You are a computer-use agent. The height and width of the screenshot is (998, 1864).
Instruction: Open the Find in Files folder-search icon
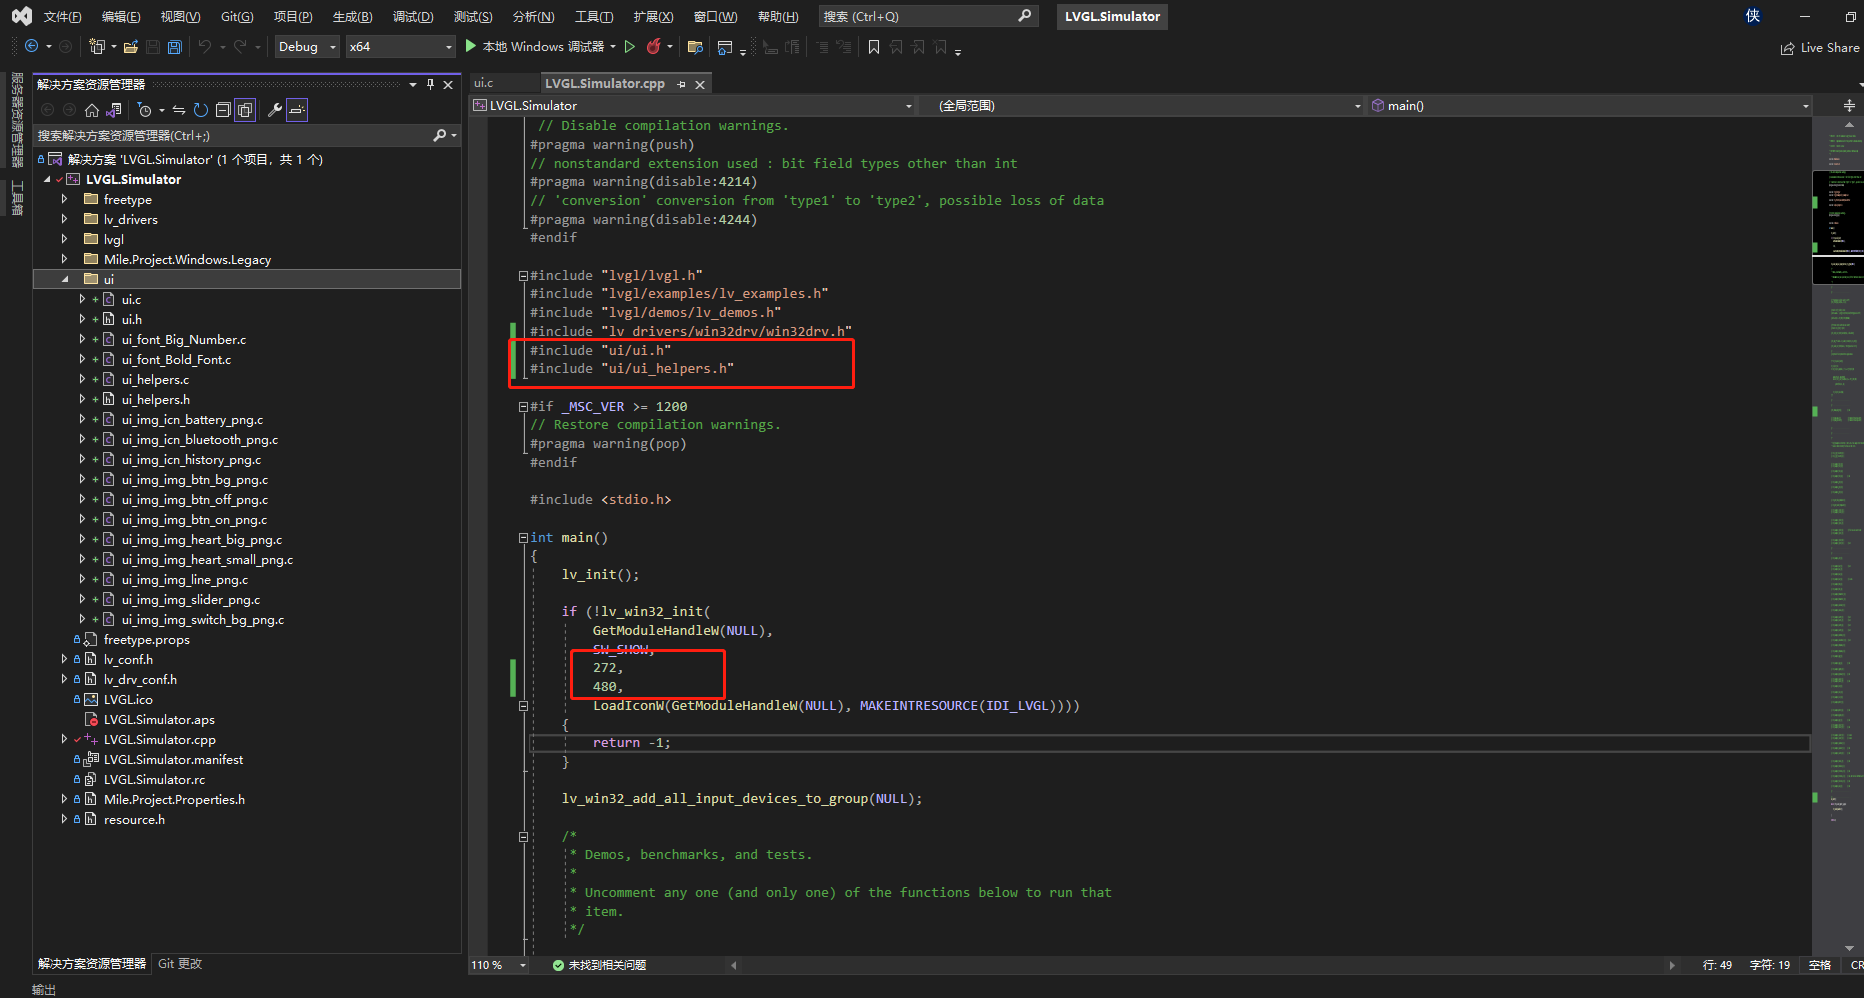click(696, 46)
